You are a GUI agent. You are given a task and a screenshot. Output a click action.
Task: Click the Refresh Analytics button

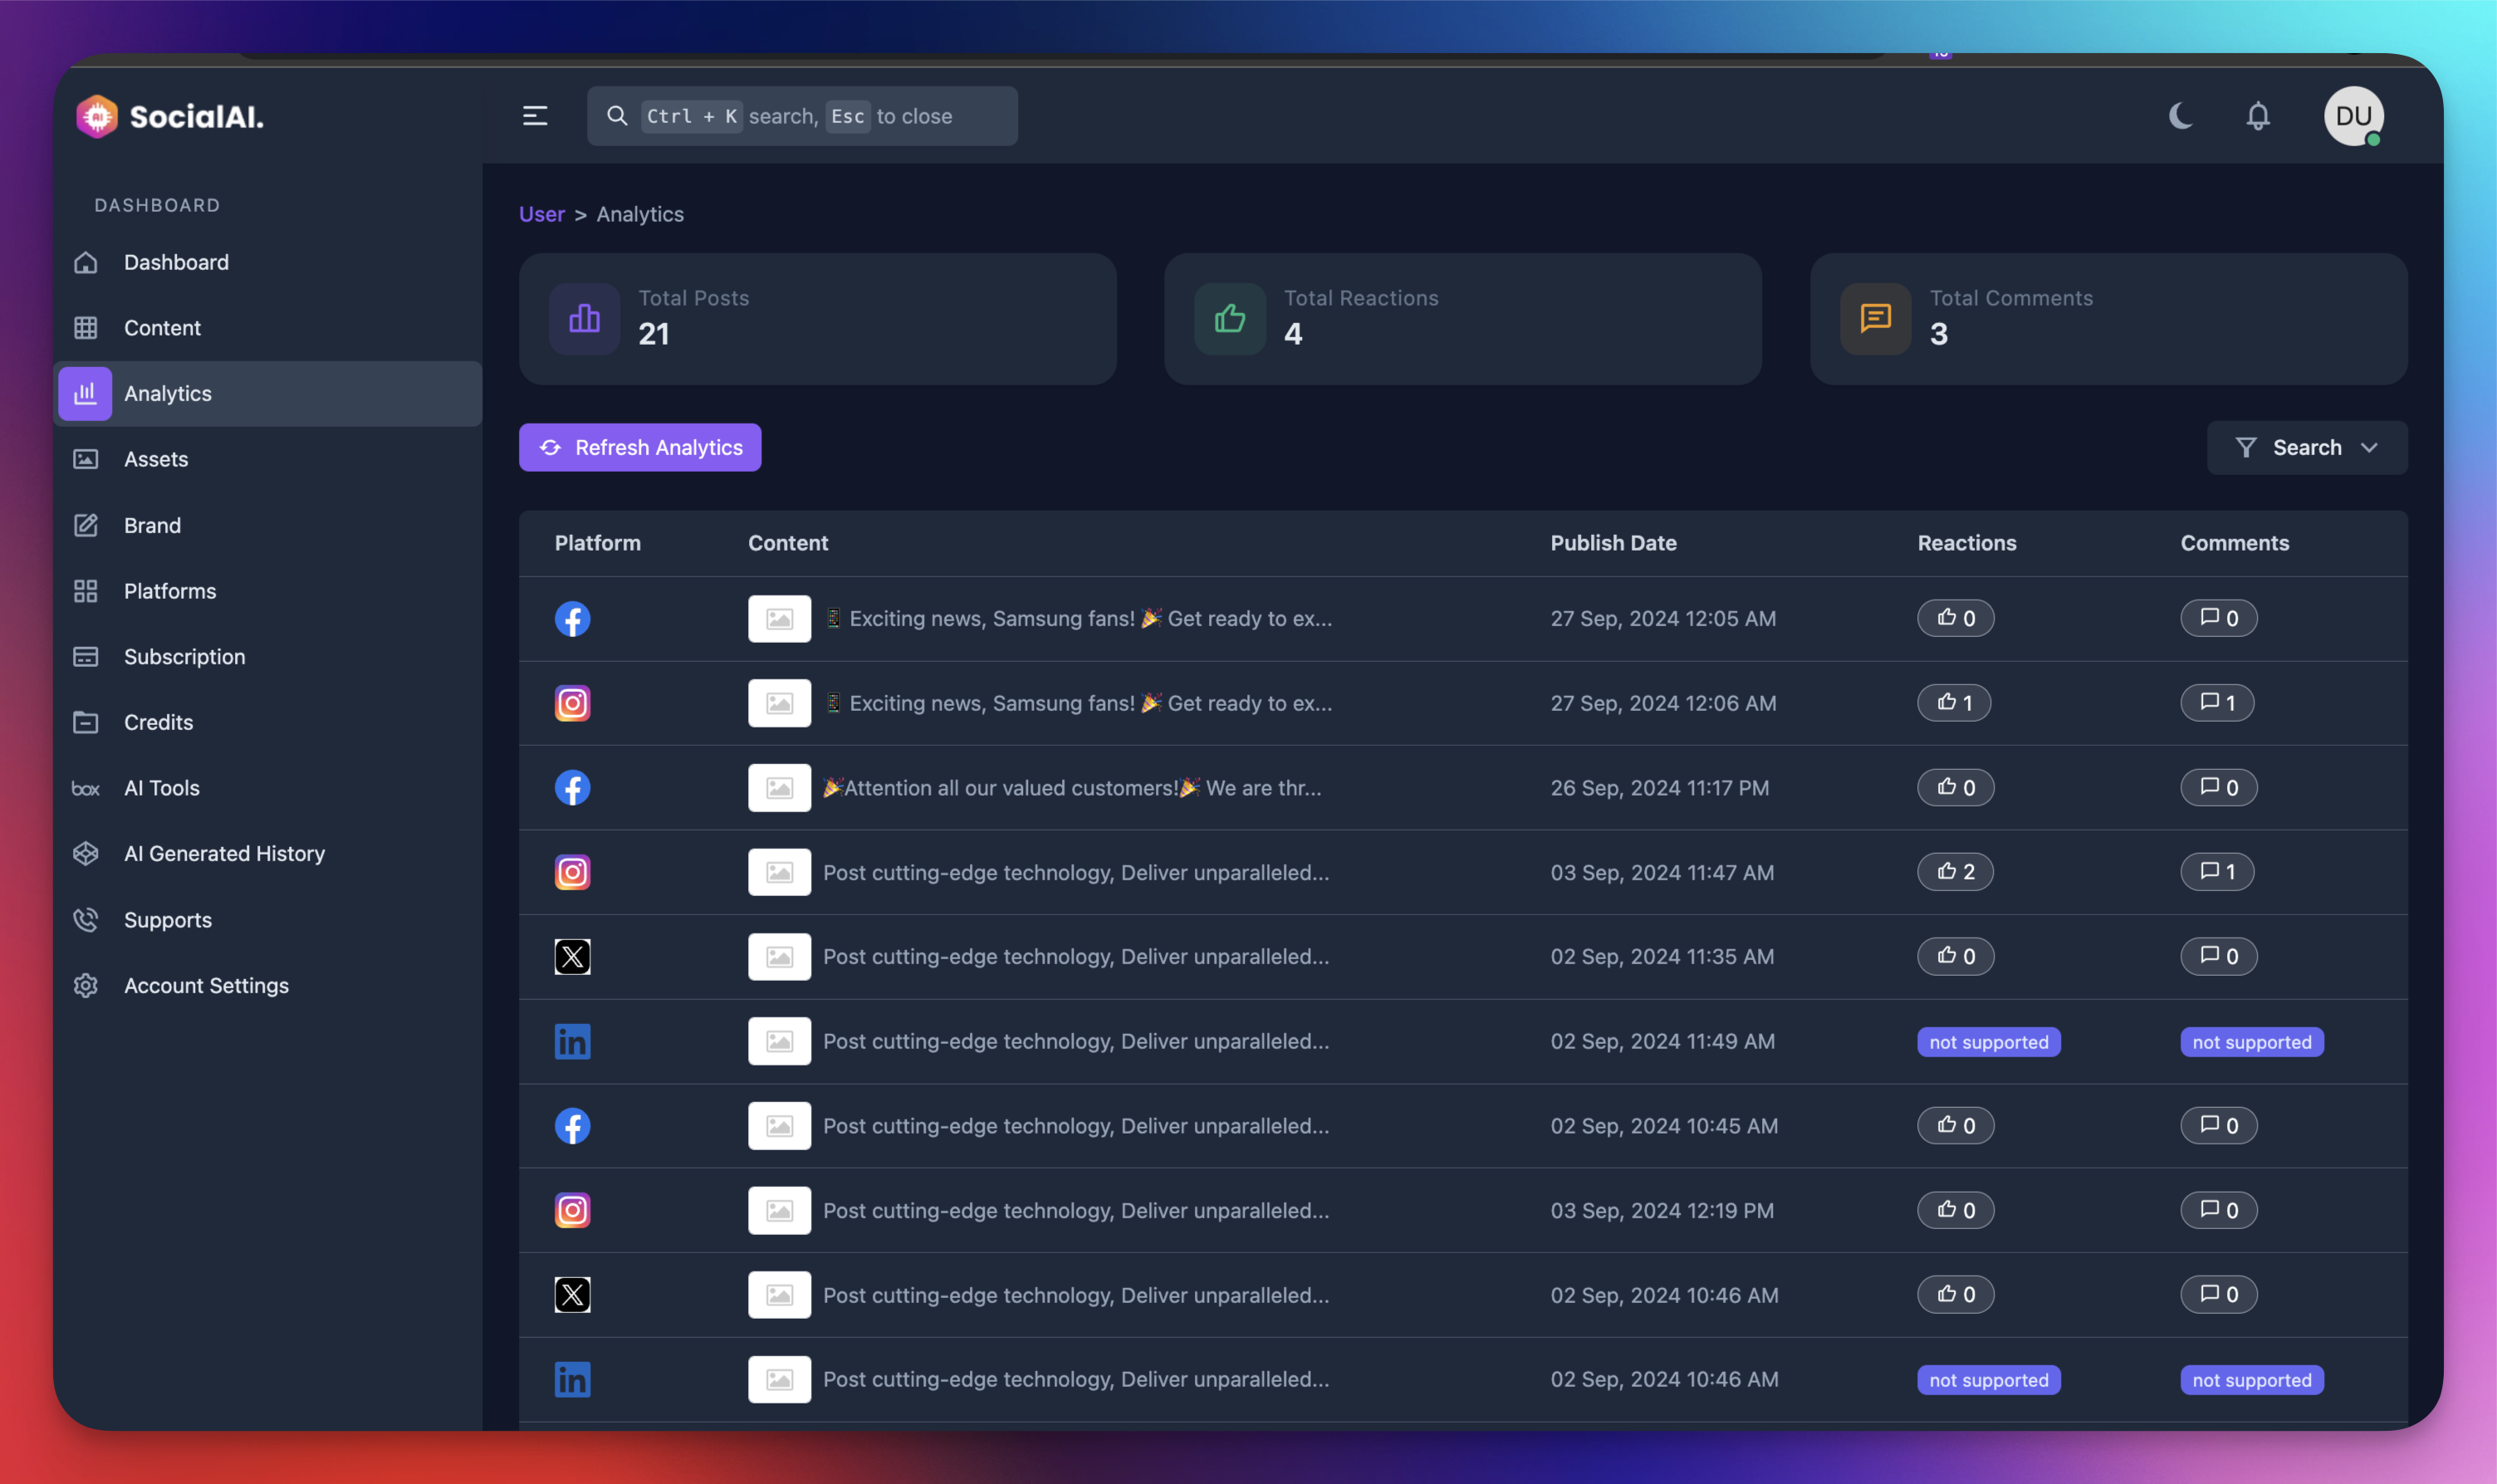[640, 447]
